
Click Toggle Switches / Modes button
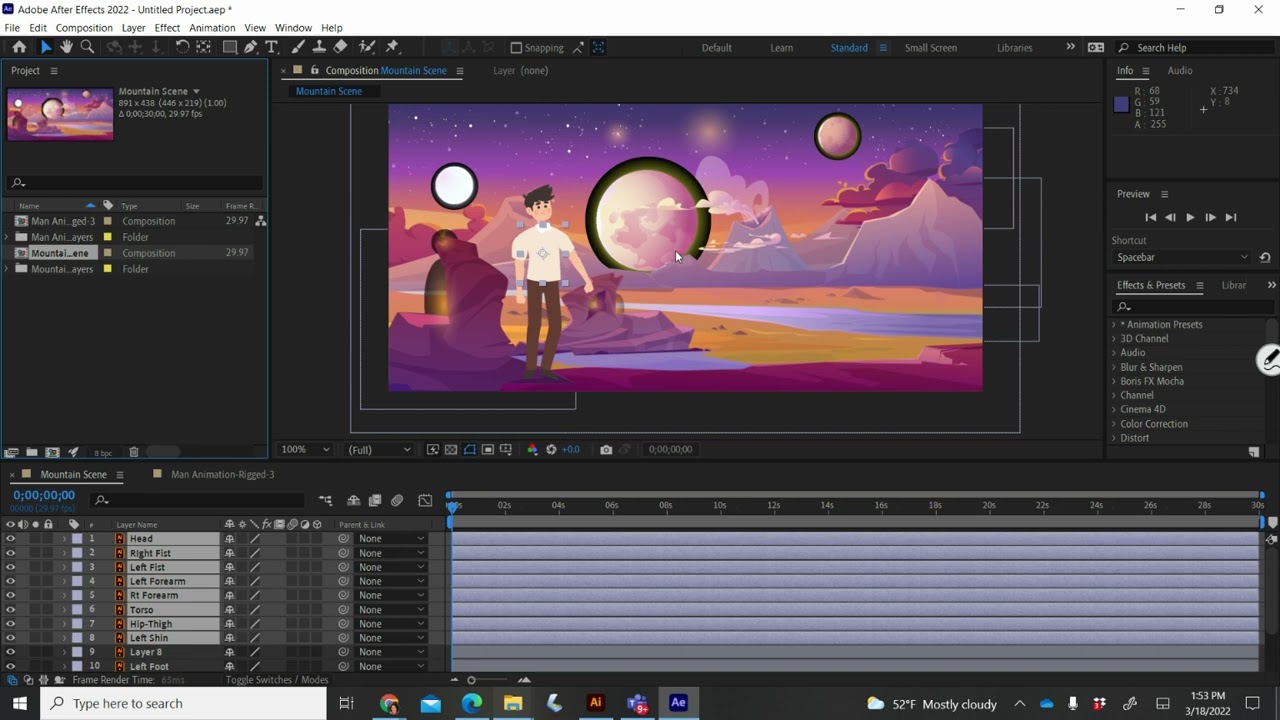(277, 680)
